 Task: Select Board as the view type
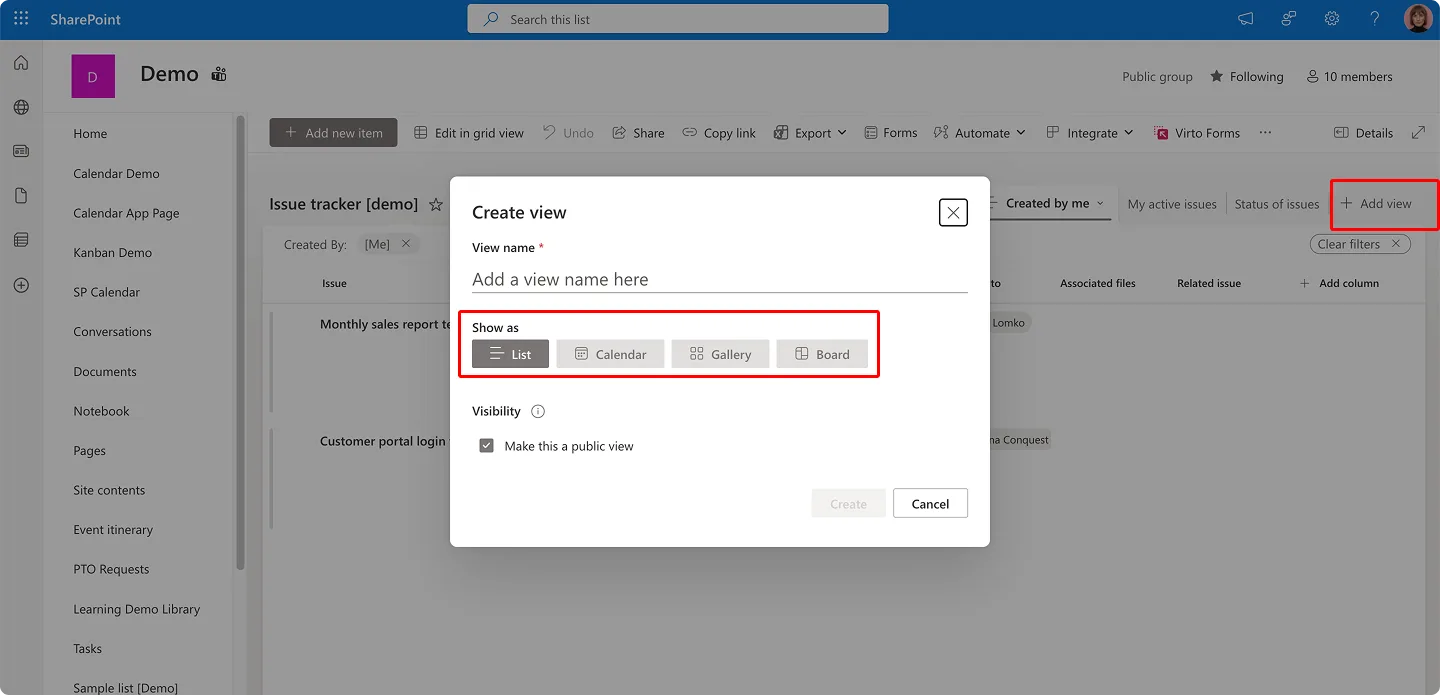(x=822, y=353)
